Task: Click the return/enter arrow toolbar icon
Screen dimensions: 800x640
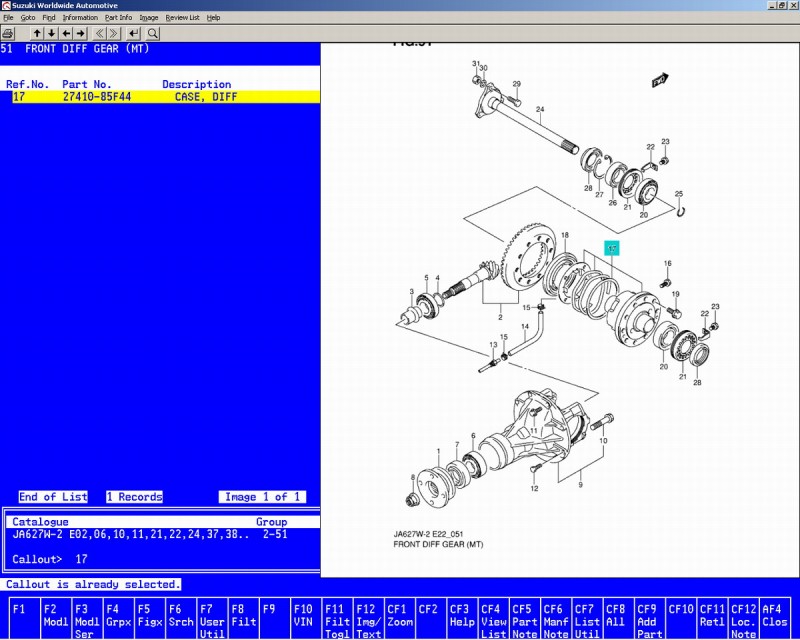Action: 134,34
